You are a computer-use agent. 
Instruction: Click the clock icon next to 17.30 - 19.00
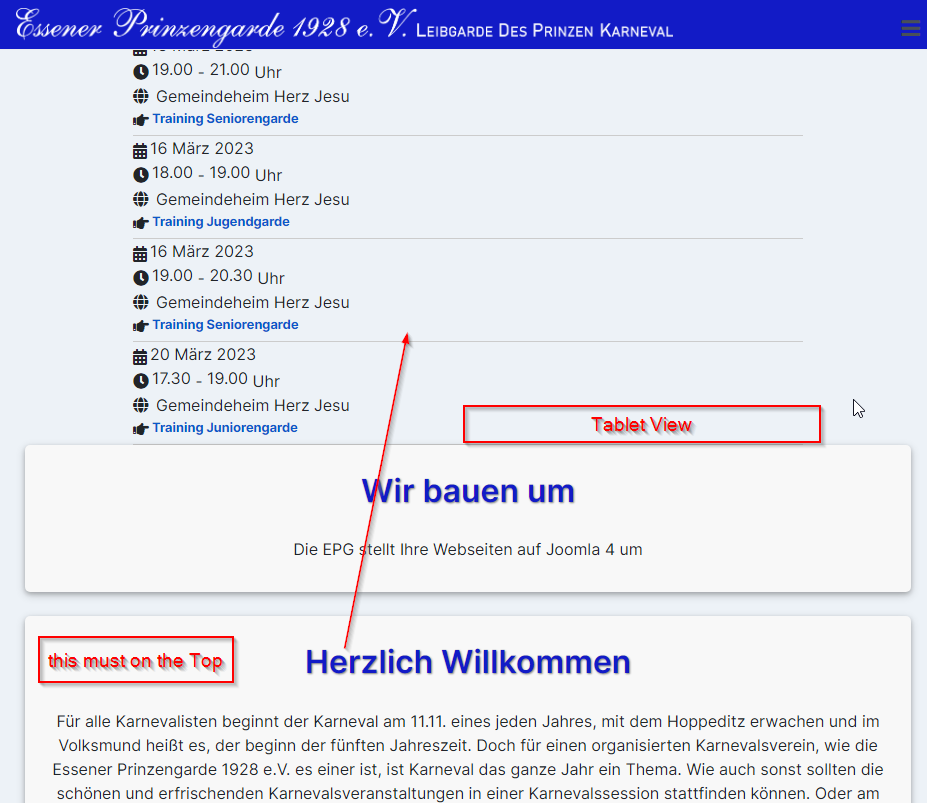tap(140, 380)
